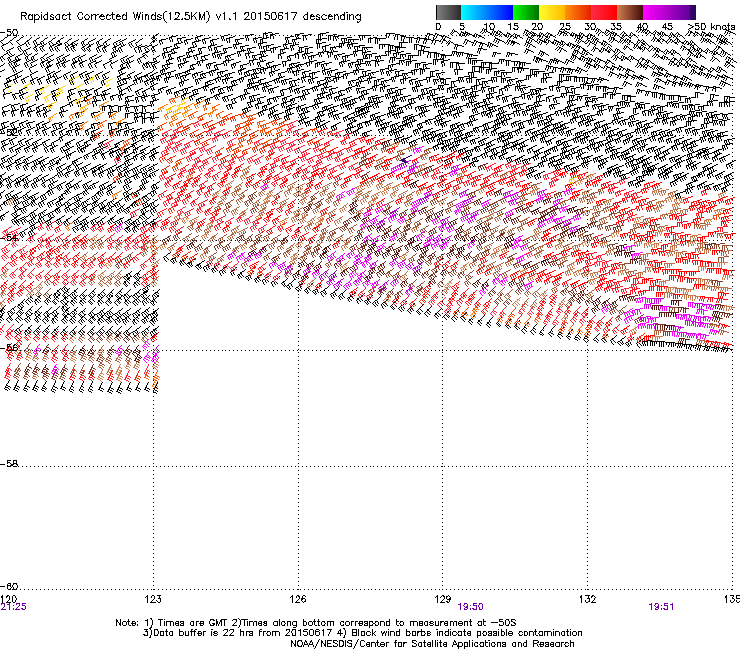Click the legend label '25'
The image size is (740, 650).
tap(565, 27)
